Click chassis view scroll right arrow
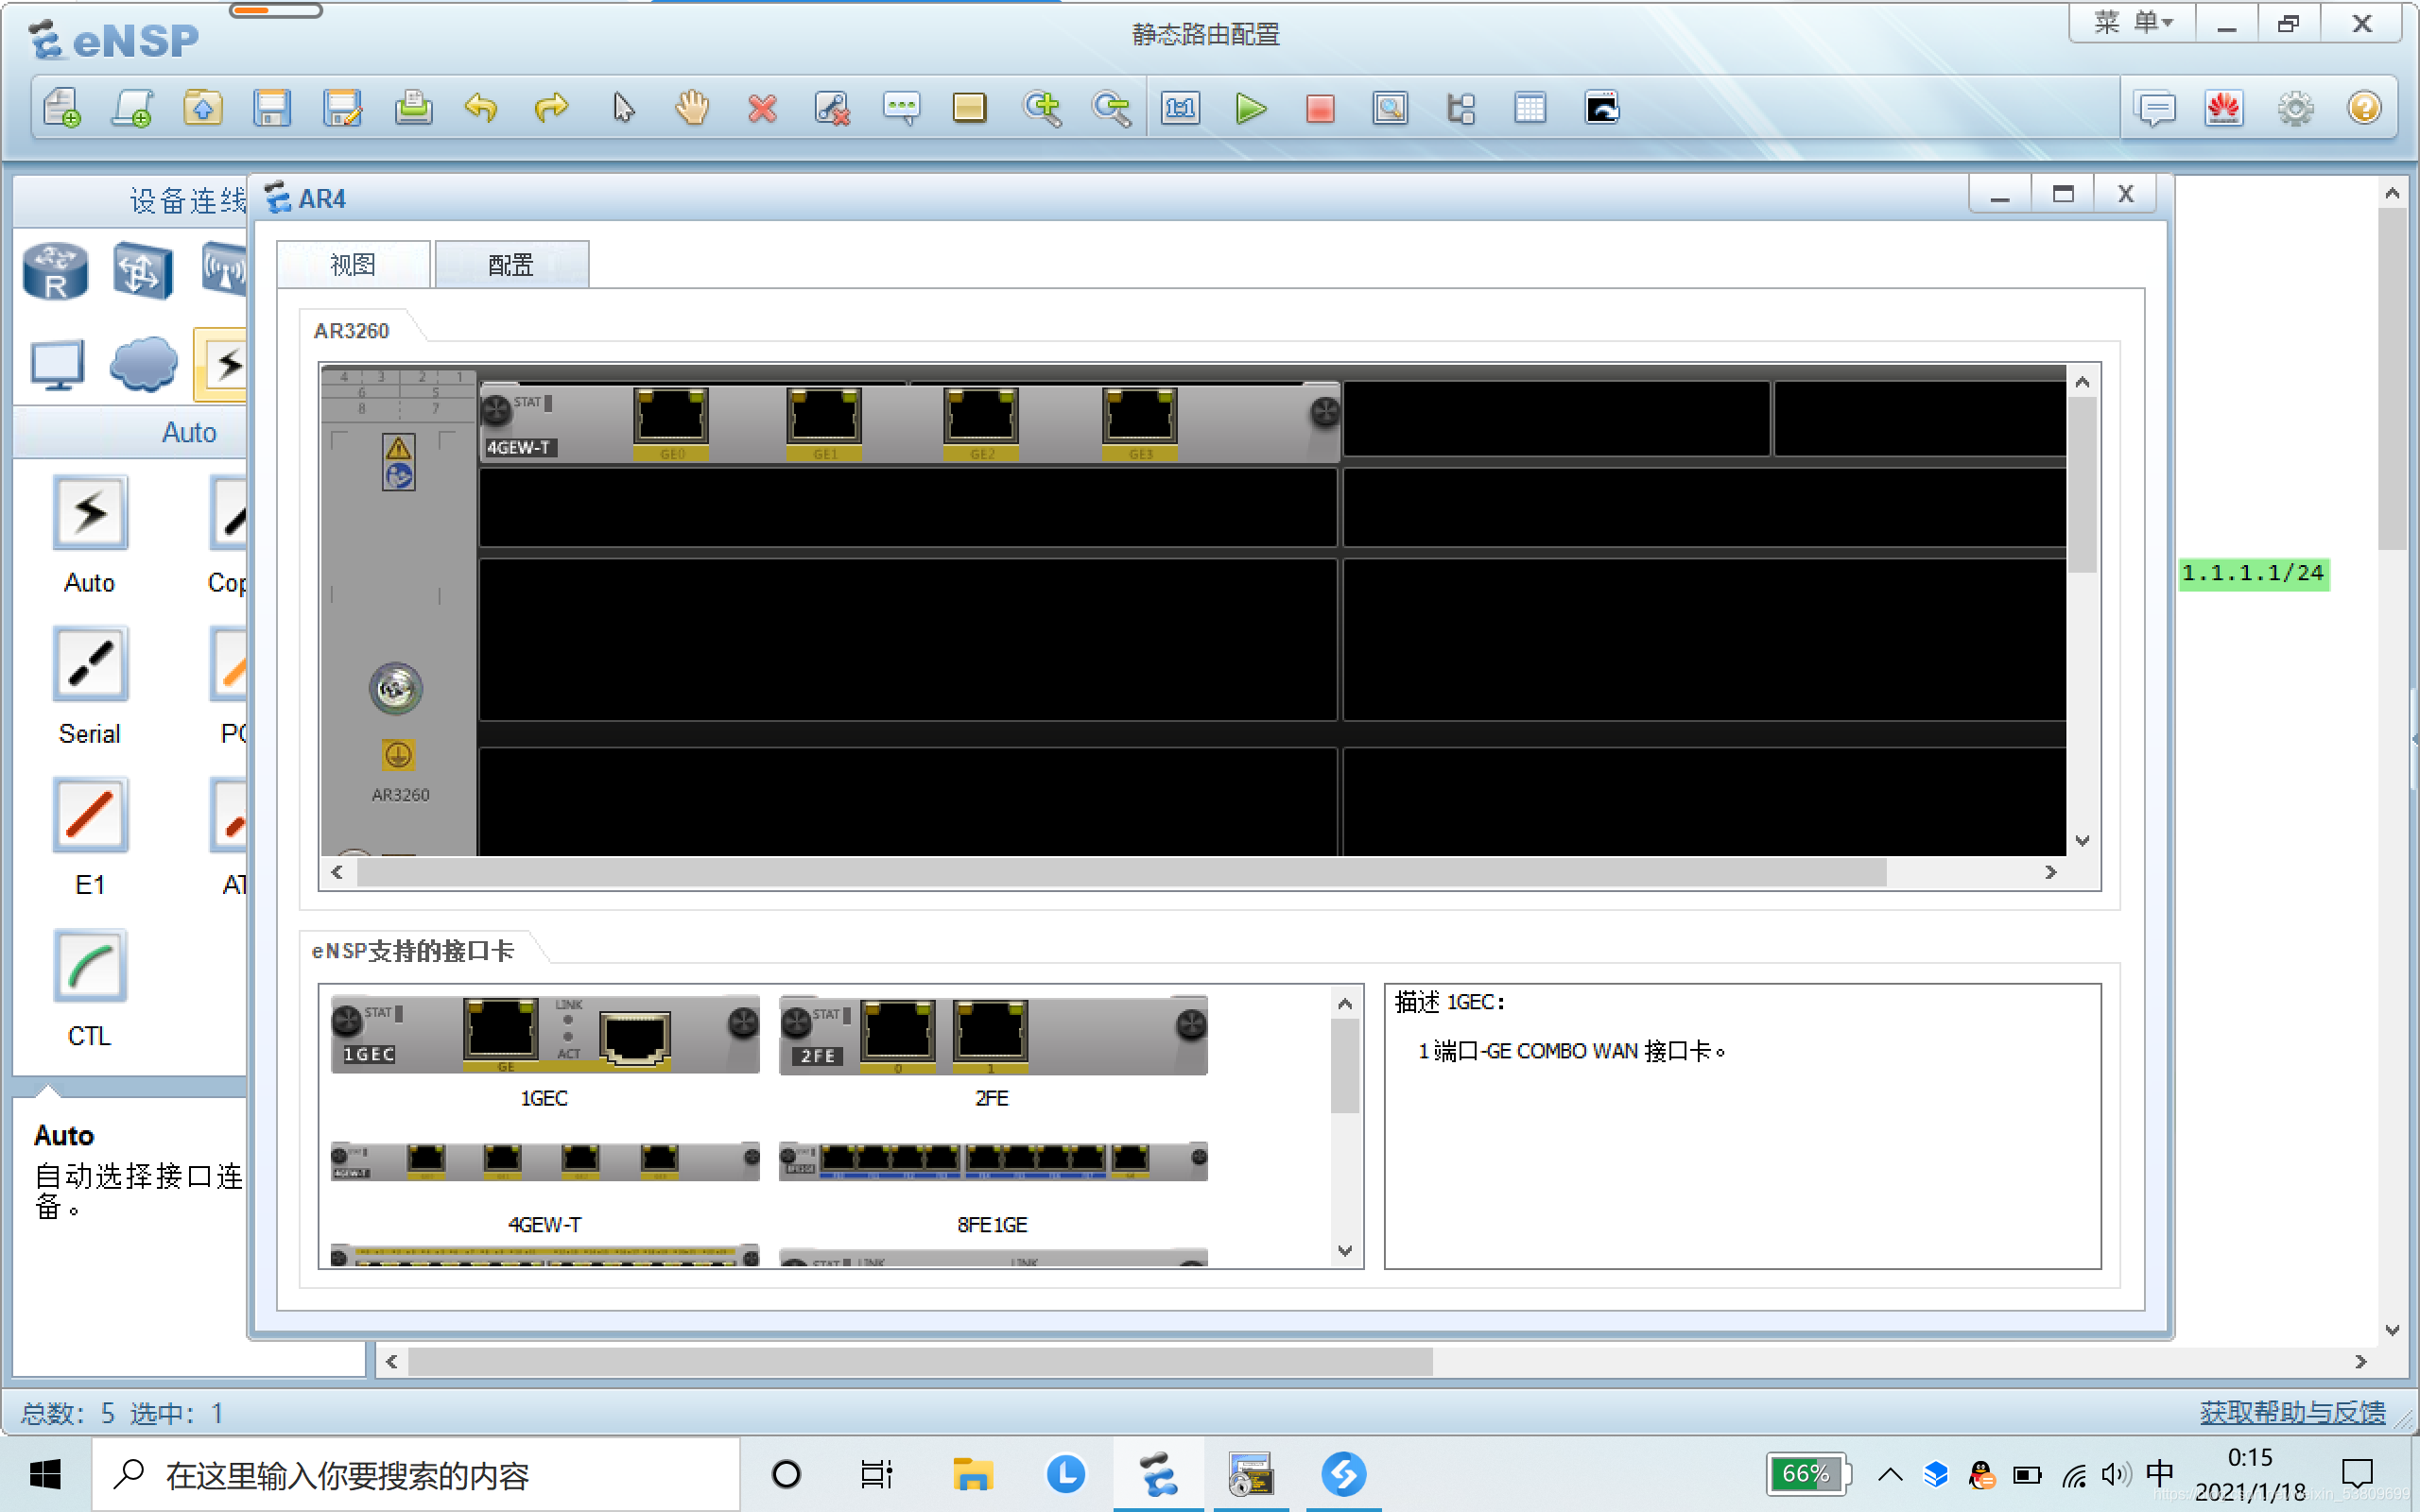Screen dimensions: 2420x1512 (2051, 872)
